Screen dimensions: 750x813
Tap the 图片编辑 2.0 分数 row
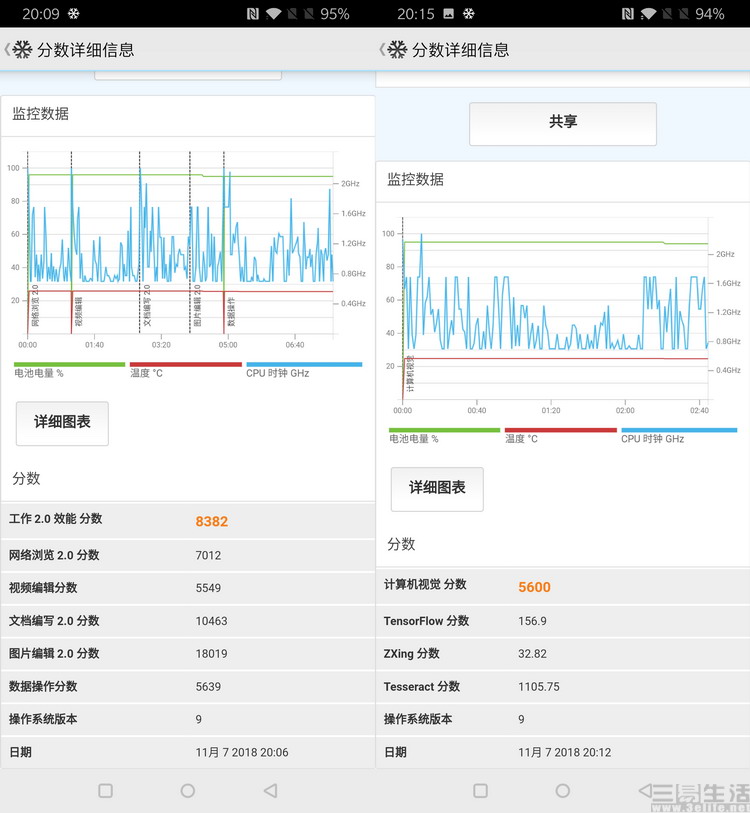[187, 654]
